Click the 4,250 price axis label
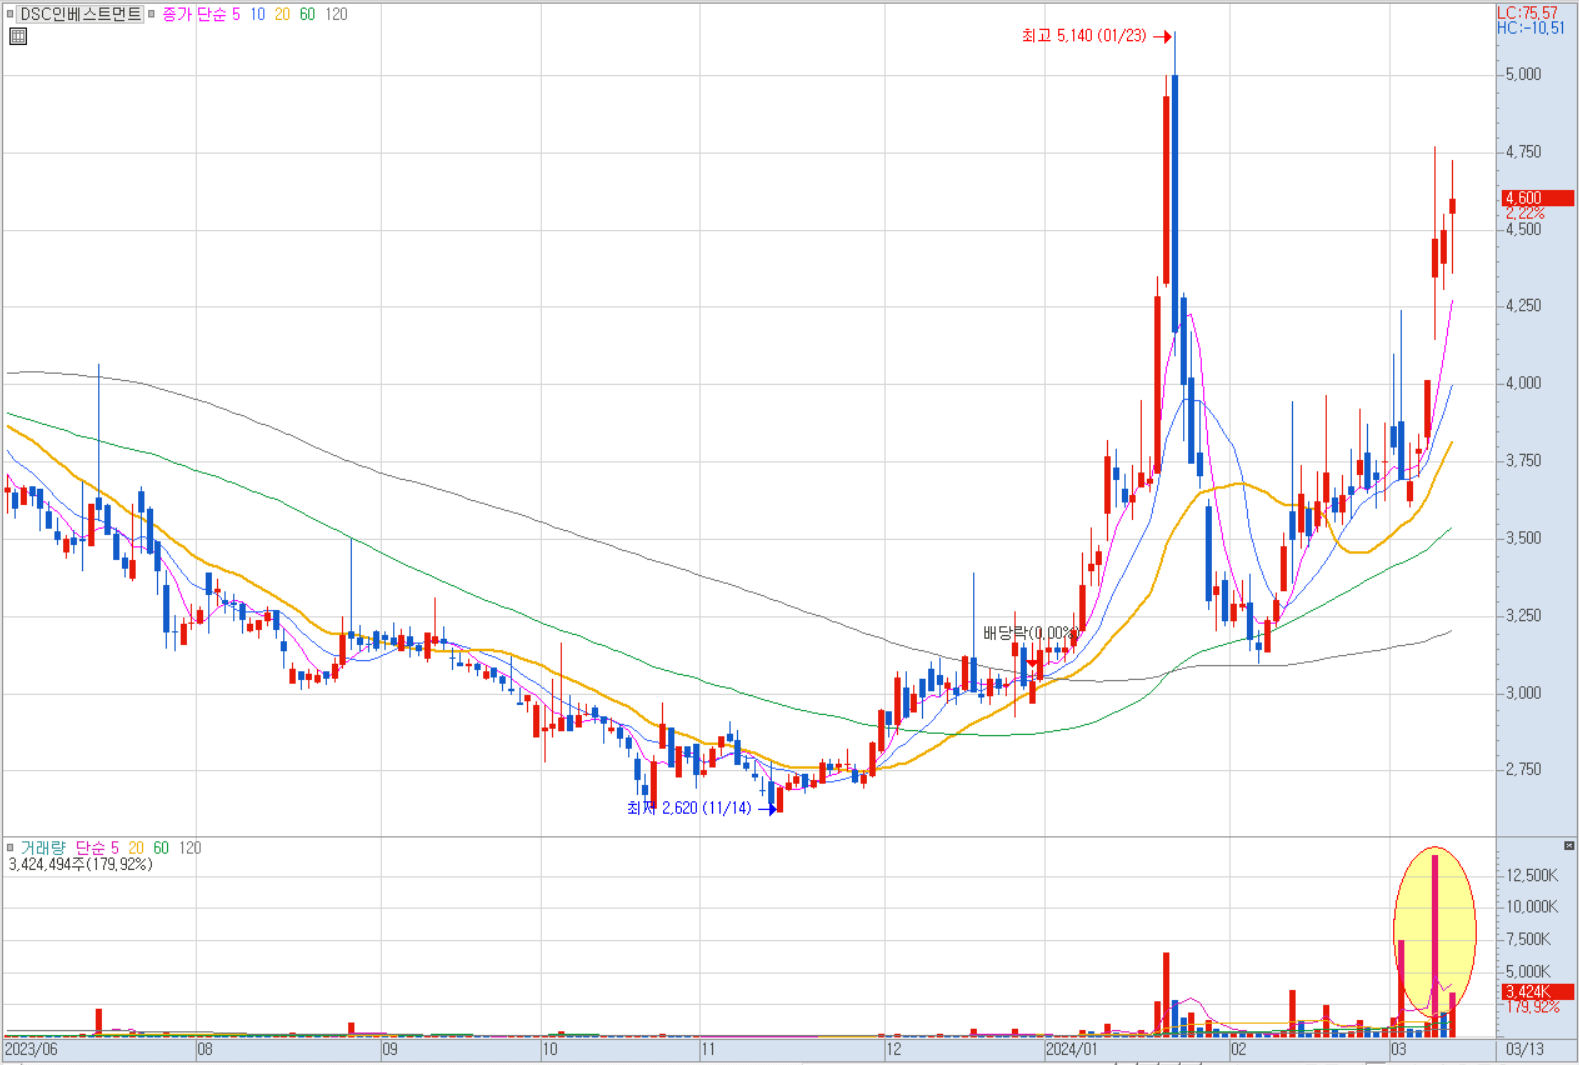Viewport: 1579px width, 1065px height. coord(1523,306)
